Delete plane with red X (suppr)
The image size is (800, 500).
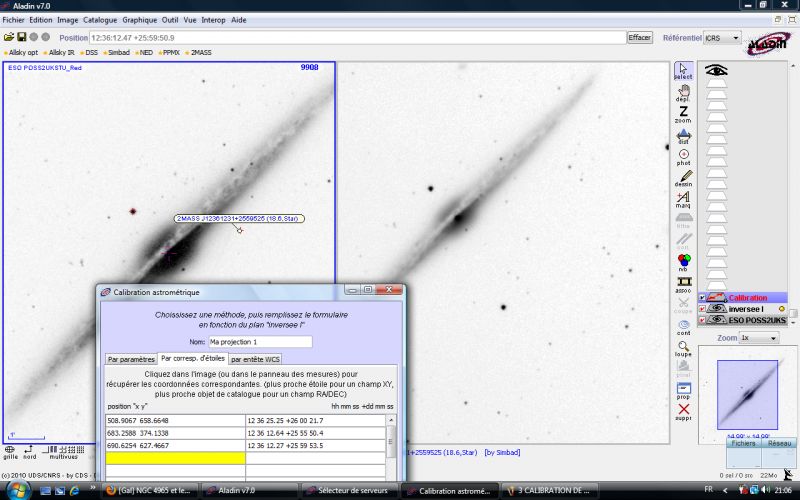tap(684, 412)
